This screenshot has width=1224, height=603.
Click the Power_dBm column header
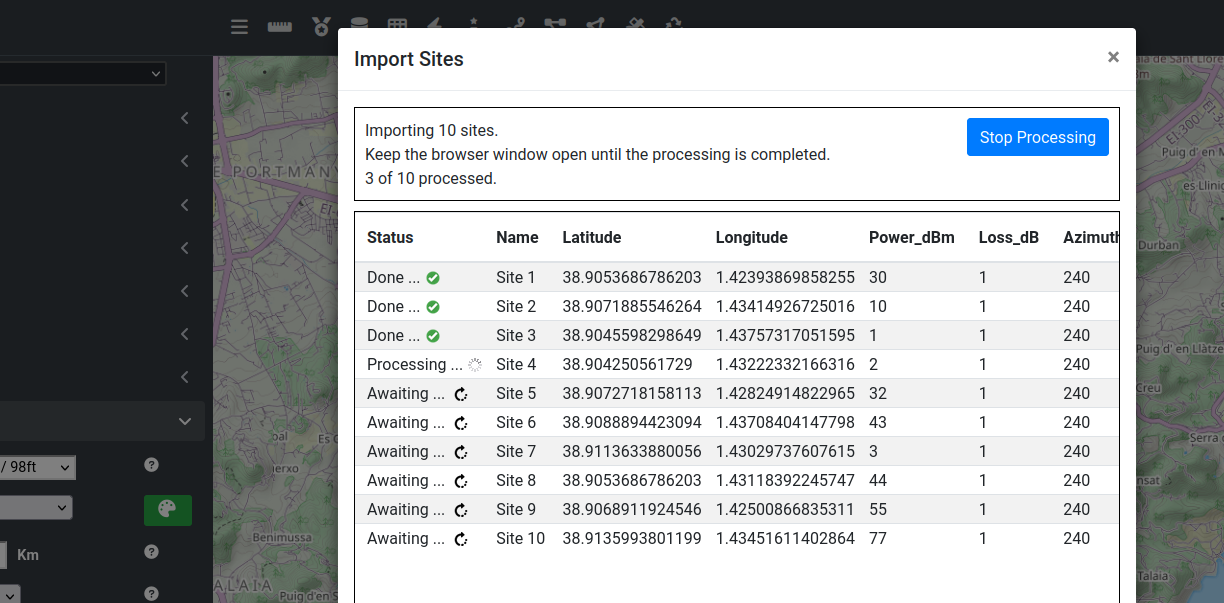911,238
